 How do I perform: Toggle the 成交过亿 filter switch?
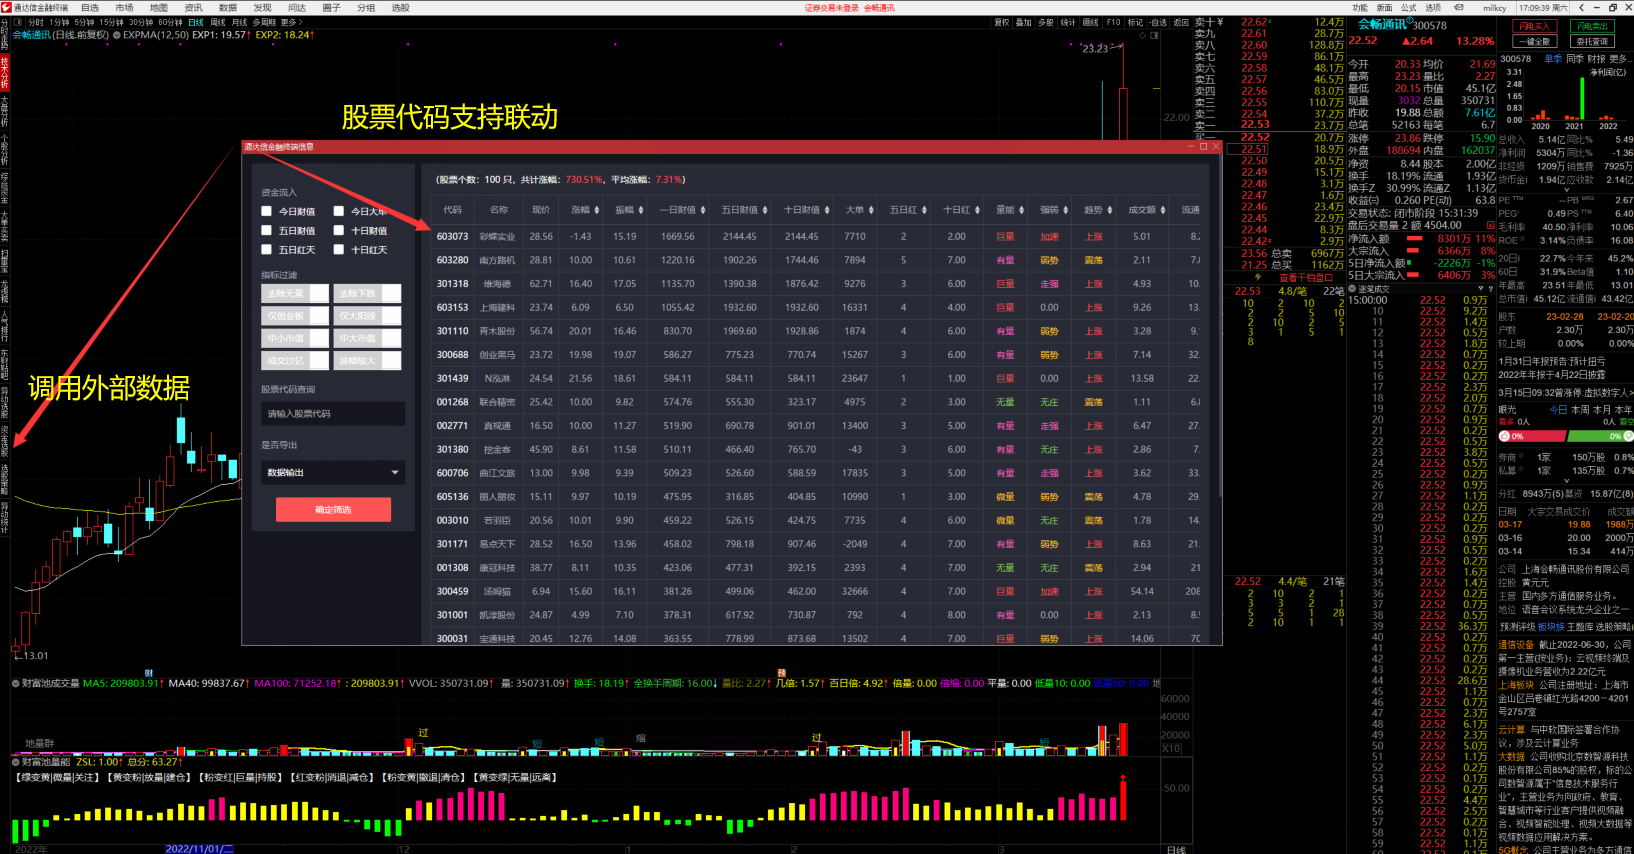pyautogui.click(x=295, y=360)
